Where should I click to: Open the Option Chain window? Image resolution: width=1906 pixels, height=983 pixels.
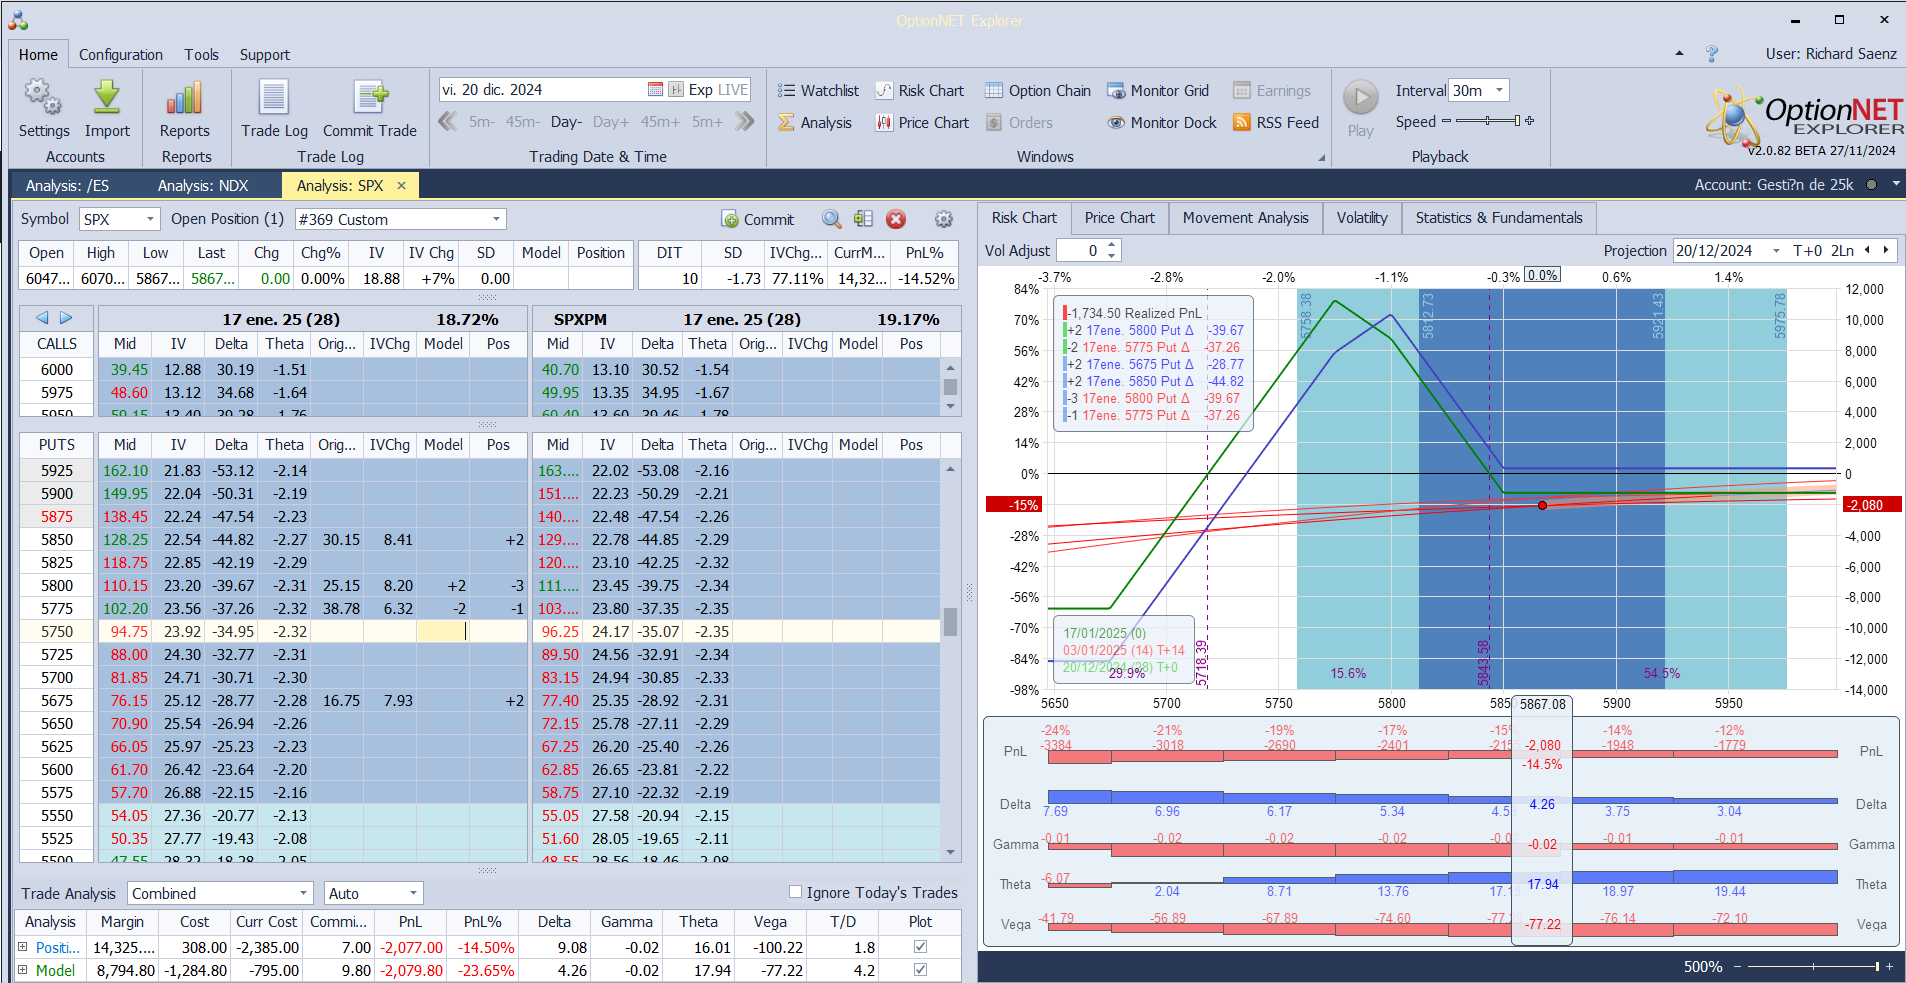[x=1038, y=91]
